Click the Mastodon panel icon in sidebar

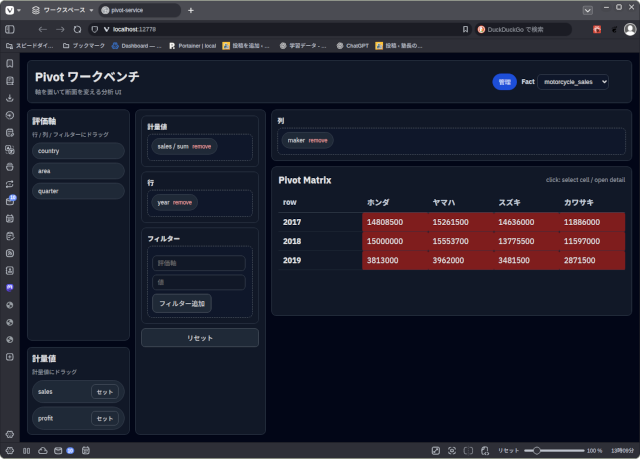click(x=10, y=287)
